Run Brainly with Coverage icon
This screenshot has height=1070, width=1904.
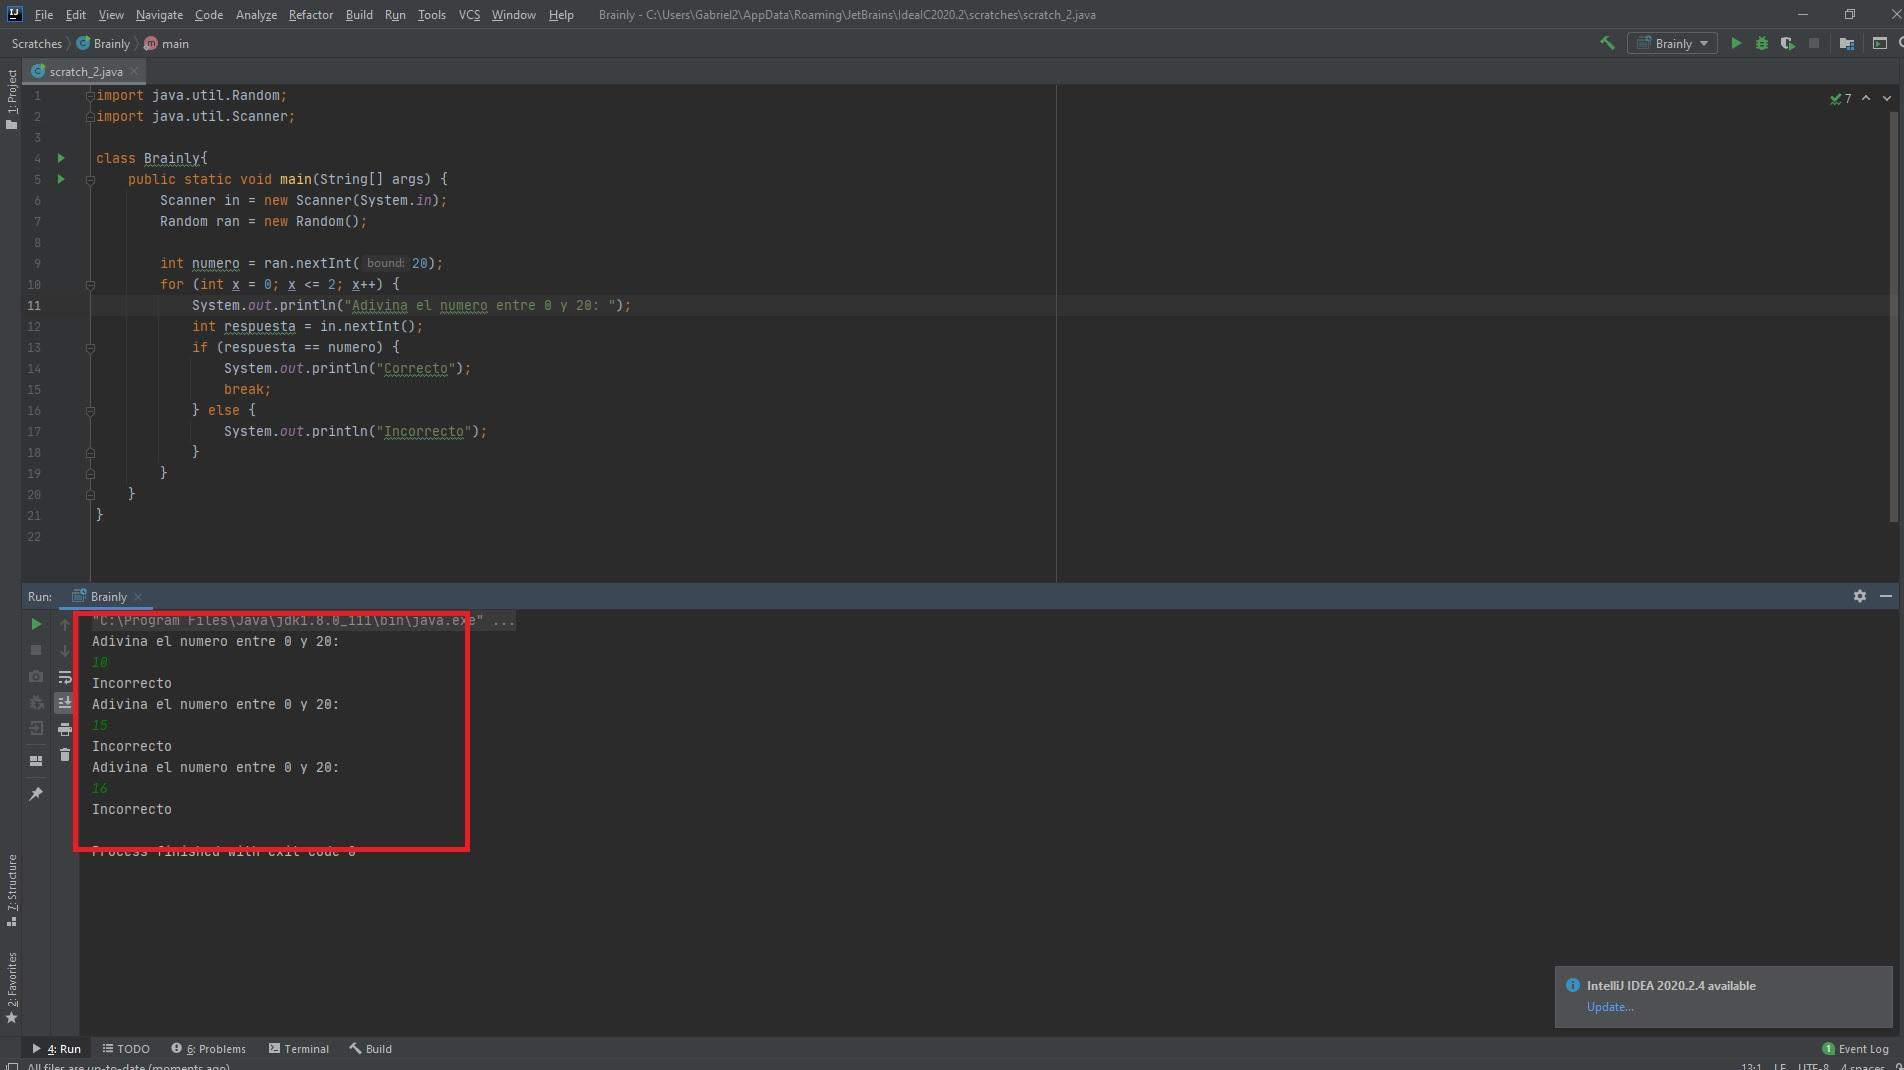pos(1787,43)
